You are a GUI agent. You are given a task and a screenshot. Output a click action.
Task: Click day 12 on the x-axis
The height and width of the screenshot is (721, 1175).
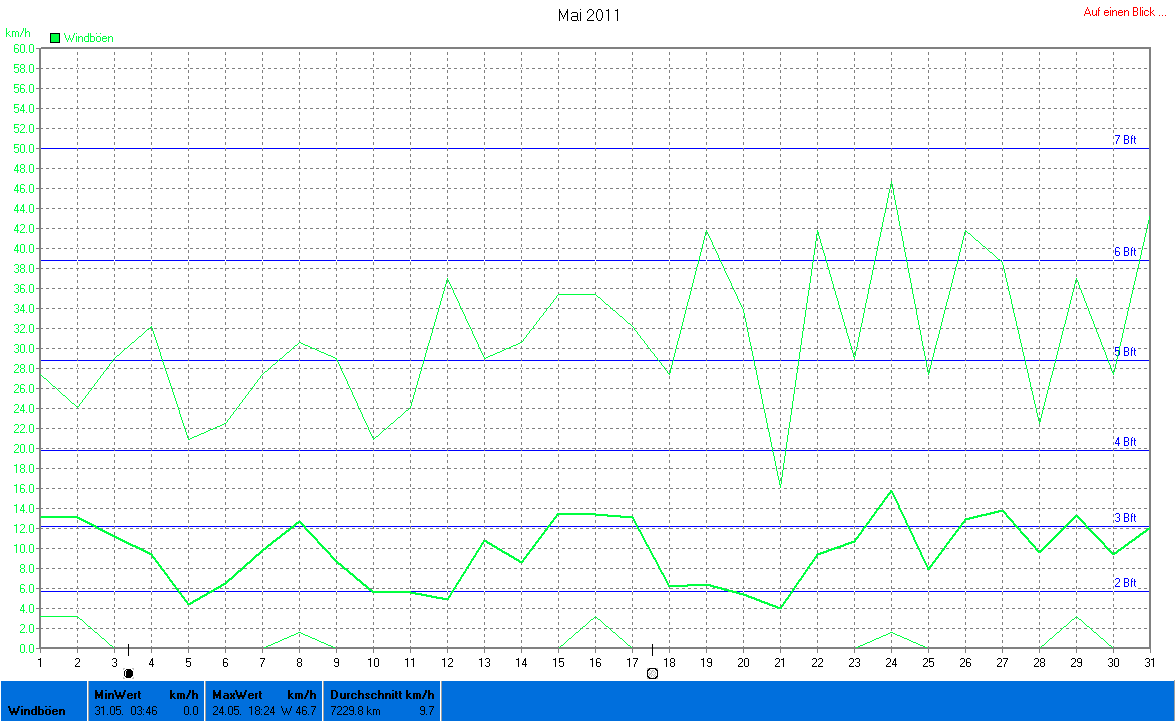coord(447,663)
